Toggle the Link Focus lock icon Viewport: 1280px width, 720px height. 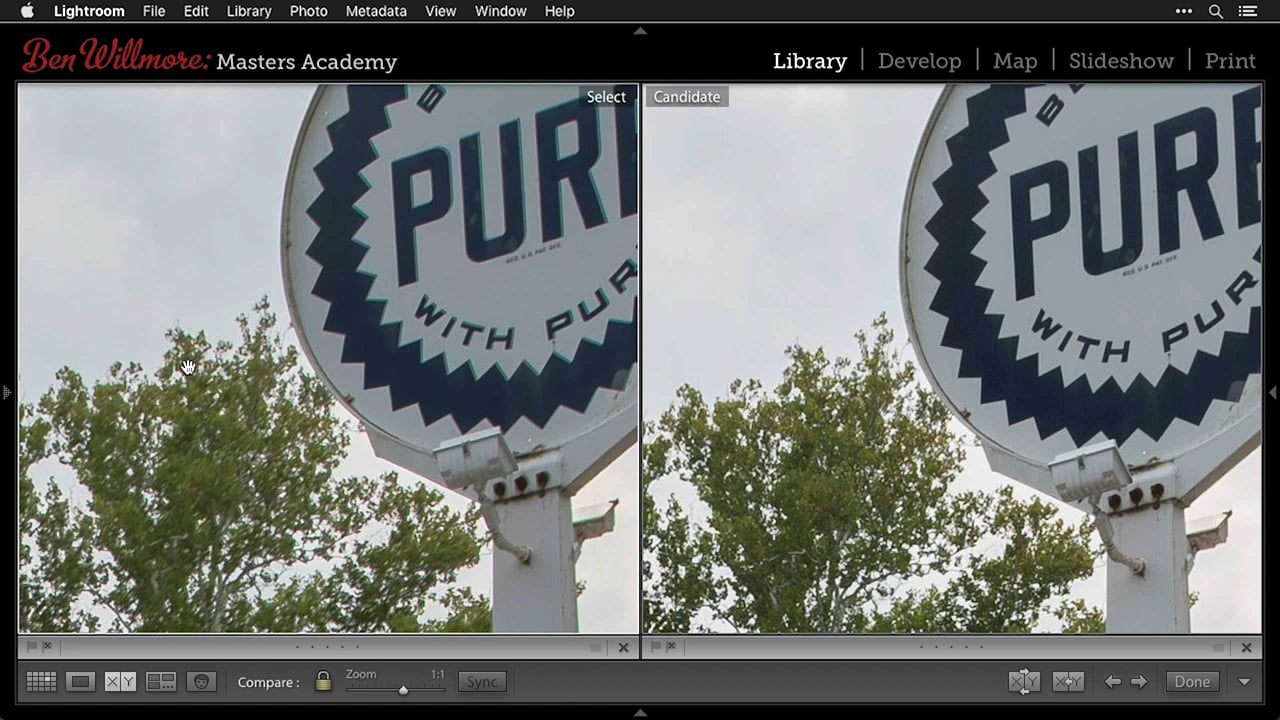[x=323, y=682]
